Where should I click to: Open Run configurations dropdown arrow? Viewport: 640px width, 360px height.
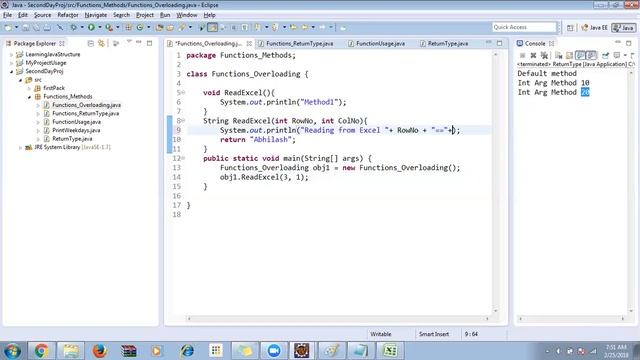click(100, 27)
